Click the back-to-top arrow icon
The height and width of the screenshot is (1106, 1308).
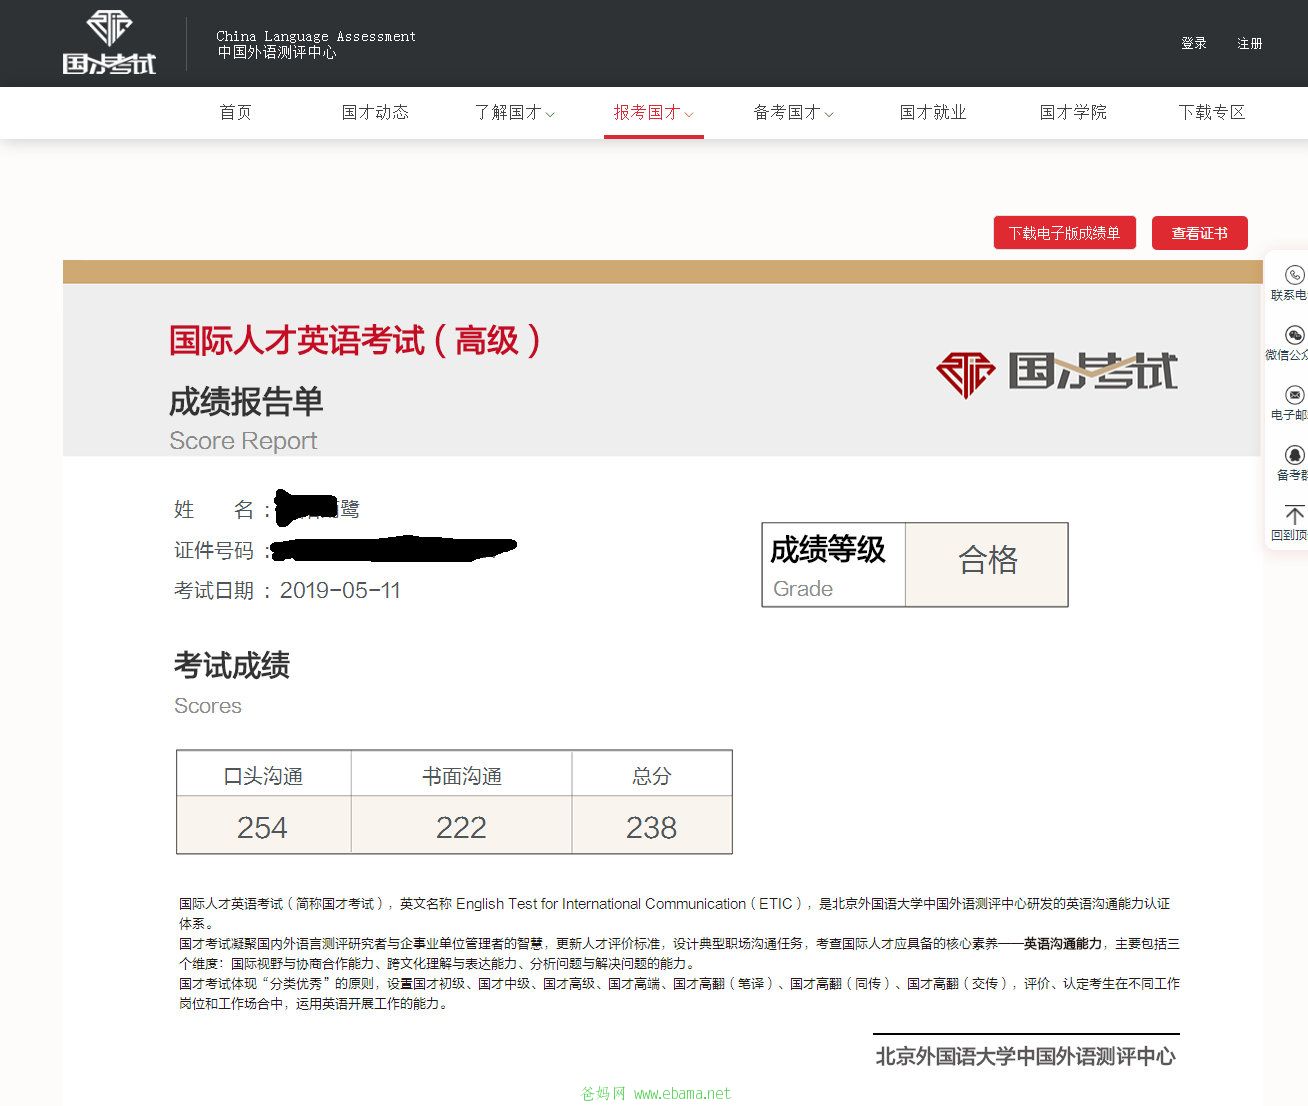click(1294, 515)
